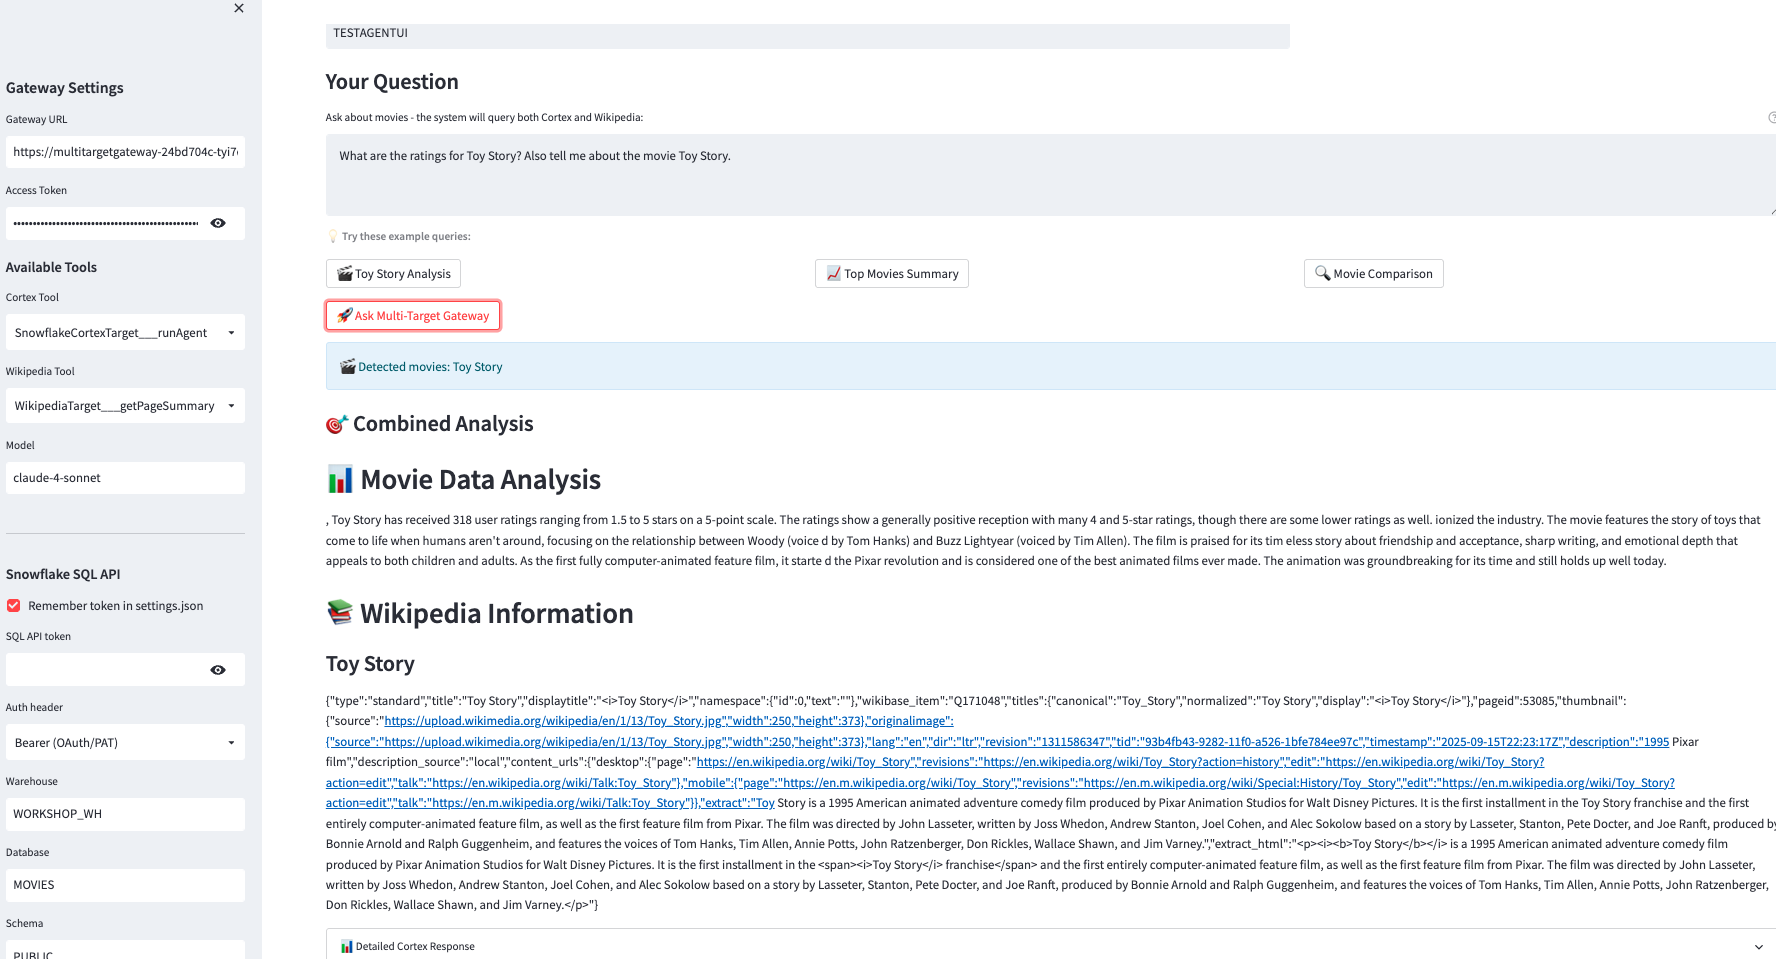Open the en.wikipedia.org Toy_Story page link
The image size is (1776, 959).
click(x=803, y=762)
